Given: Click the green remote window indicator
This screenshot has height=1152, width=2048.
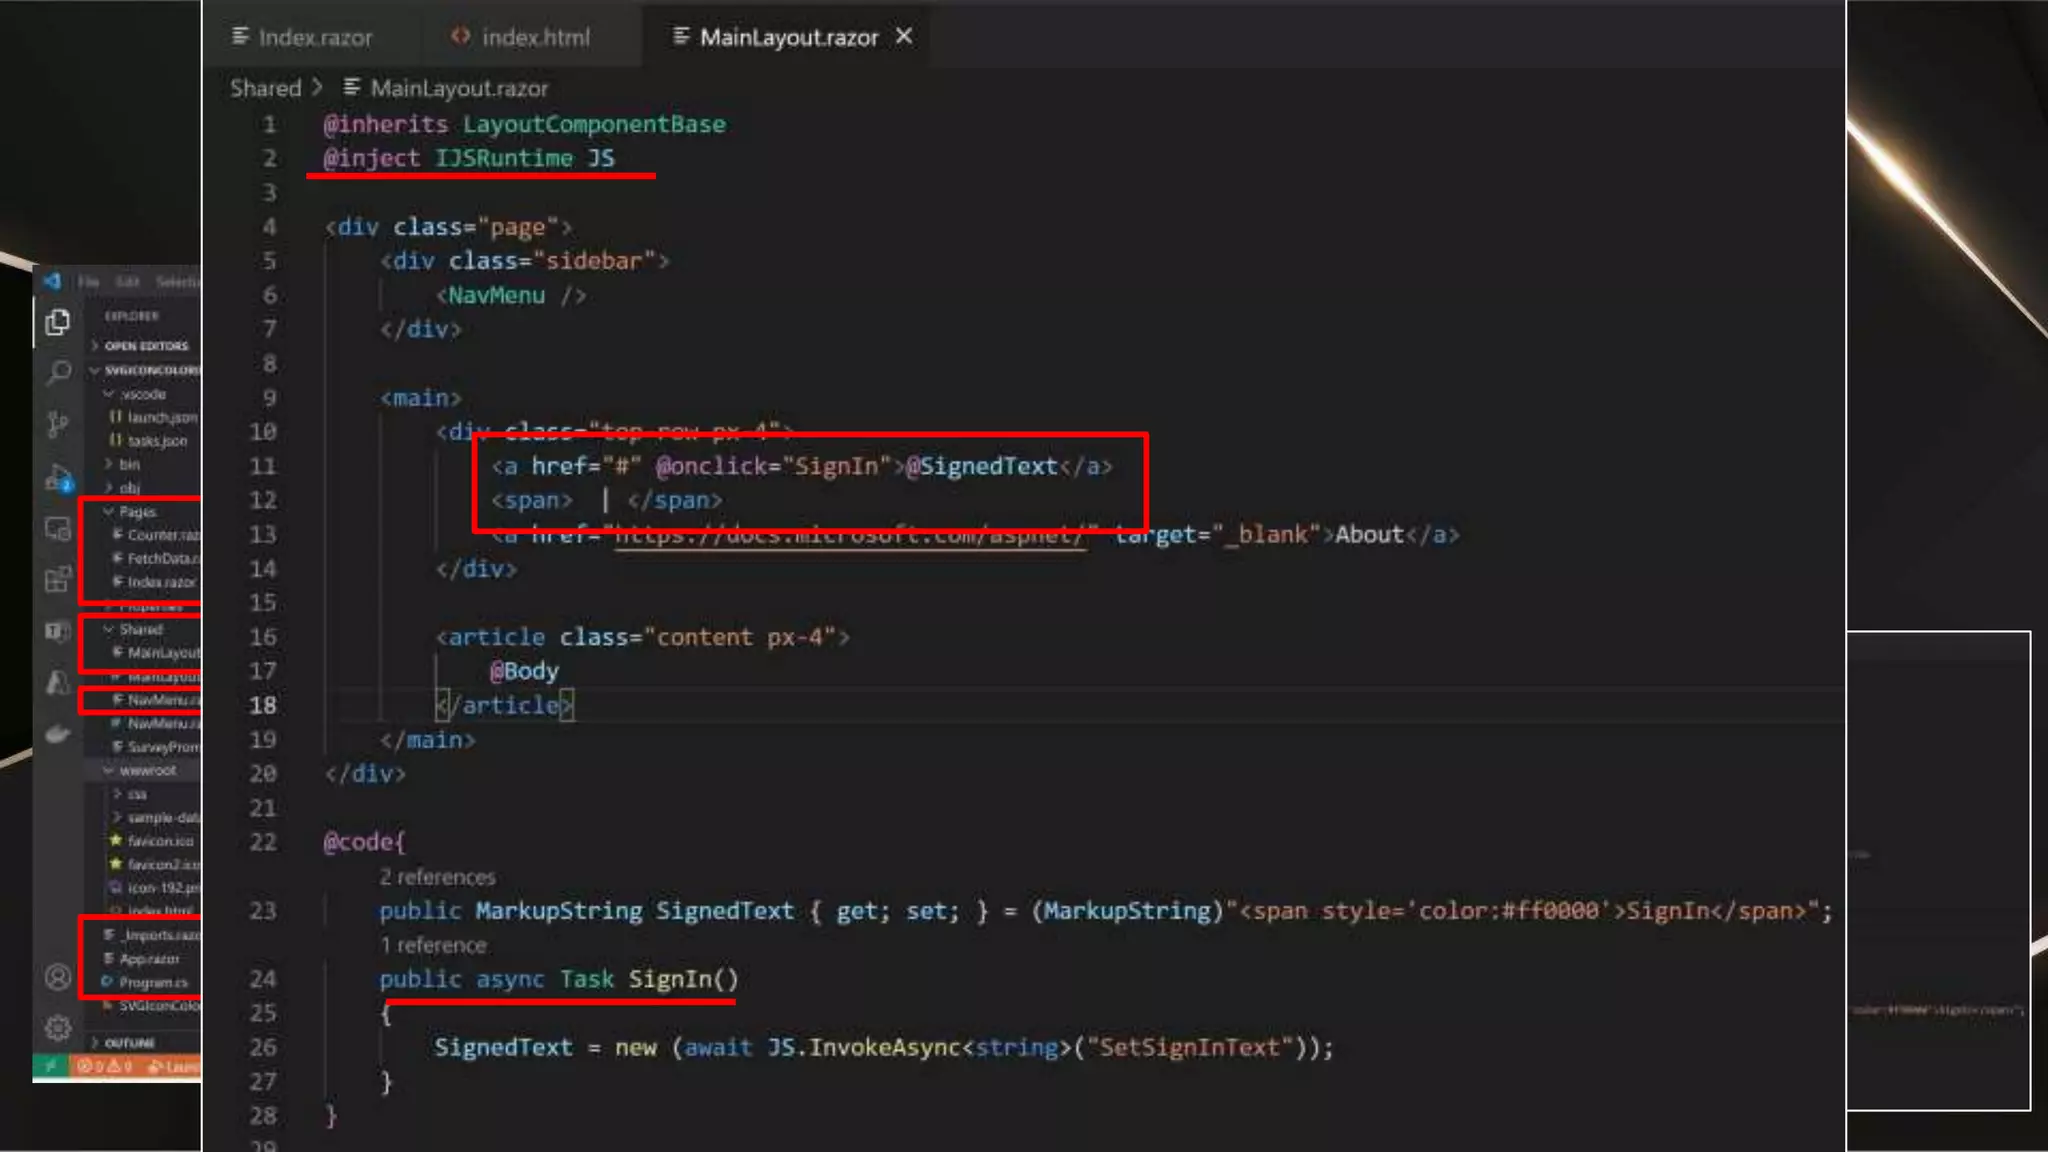Looking at the screenshot, I should 50,1067.
